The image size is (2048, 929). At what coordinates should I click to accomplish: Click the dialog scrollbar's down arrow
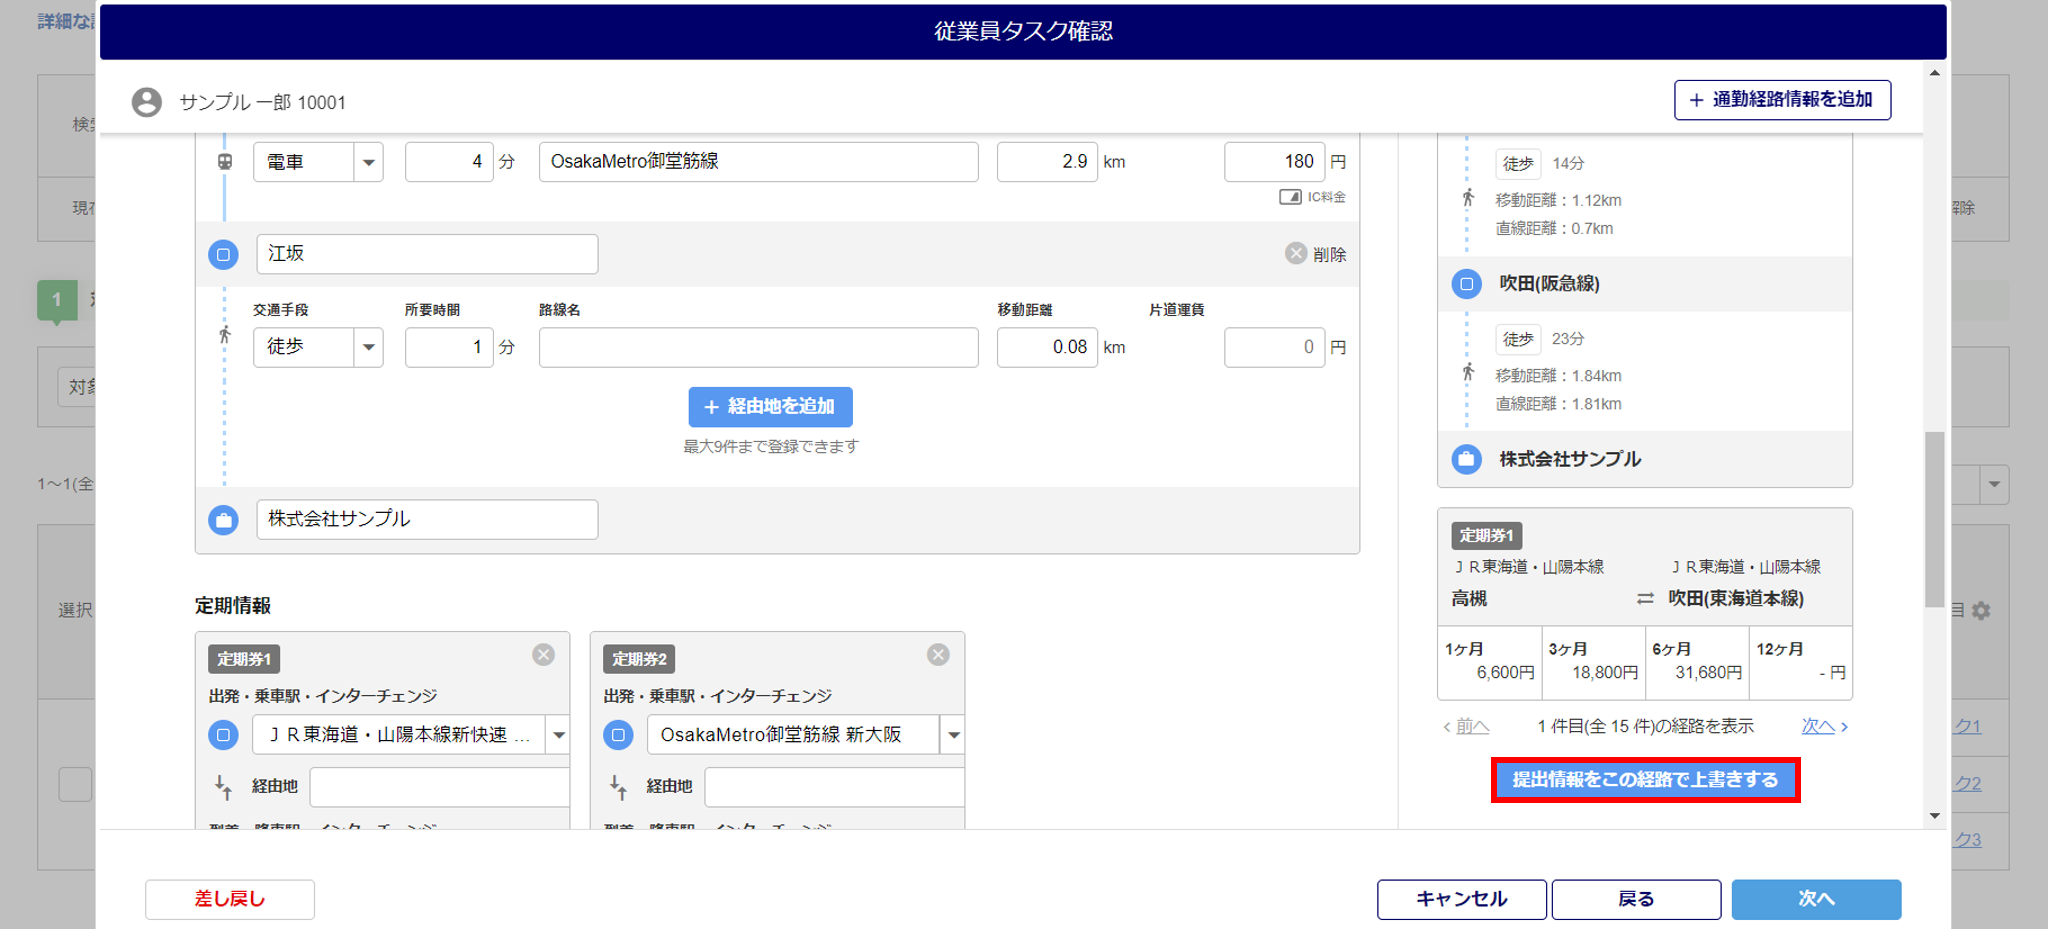tap(1935, 816)
